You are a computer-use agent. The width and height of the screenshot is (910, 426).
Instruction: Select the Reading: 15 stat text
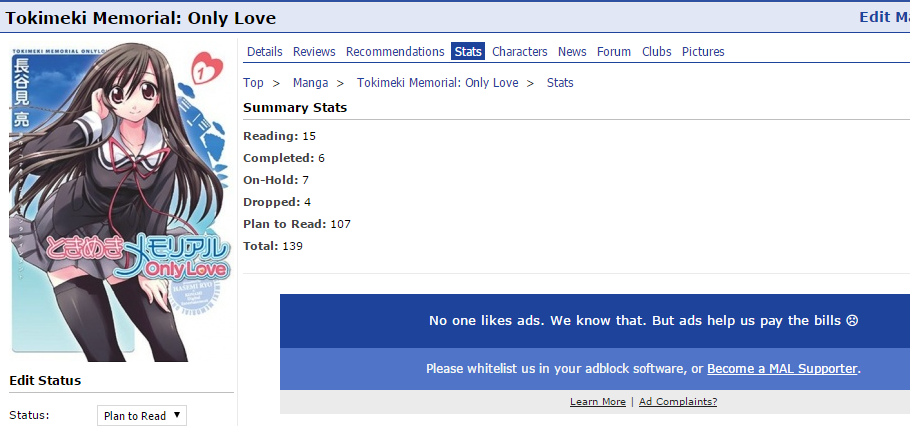[x=279, y=136]
